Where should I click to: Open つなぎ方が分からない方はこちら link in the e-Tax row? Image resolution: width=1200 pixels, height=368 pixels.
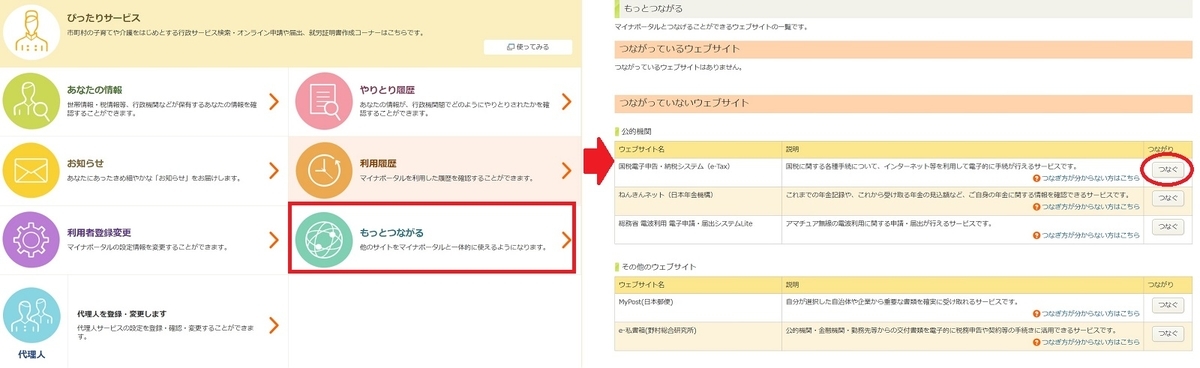(1092, 178)
